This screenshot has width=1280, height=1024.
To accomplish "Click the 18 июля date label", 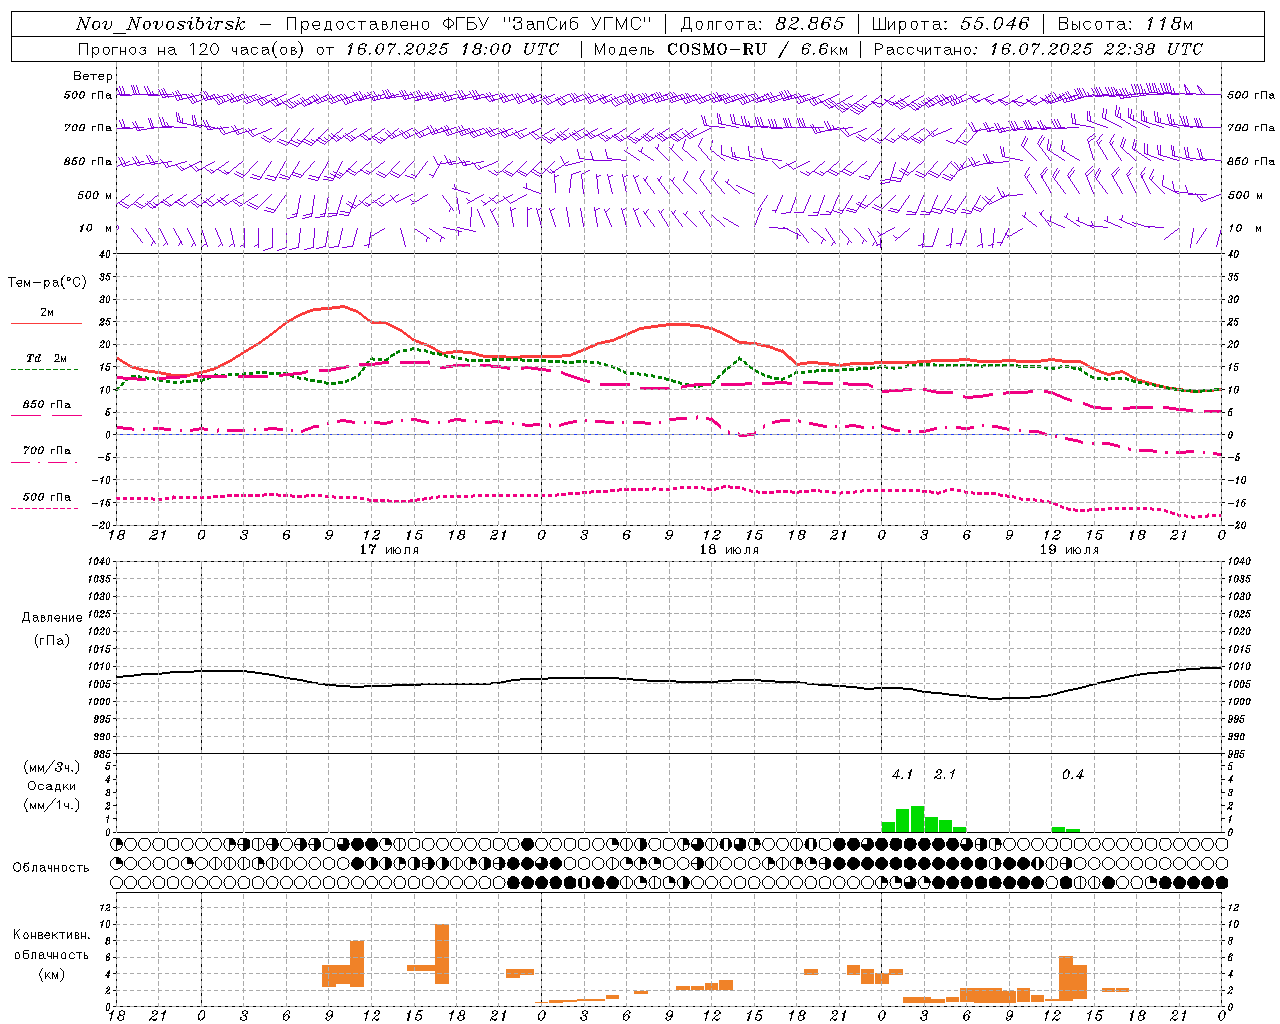I will pyautogui.click(x=729, y=550).
